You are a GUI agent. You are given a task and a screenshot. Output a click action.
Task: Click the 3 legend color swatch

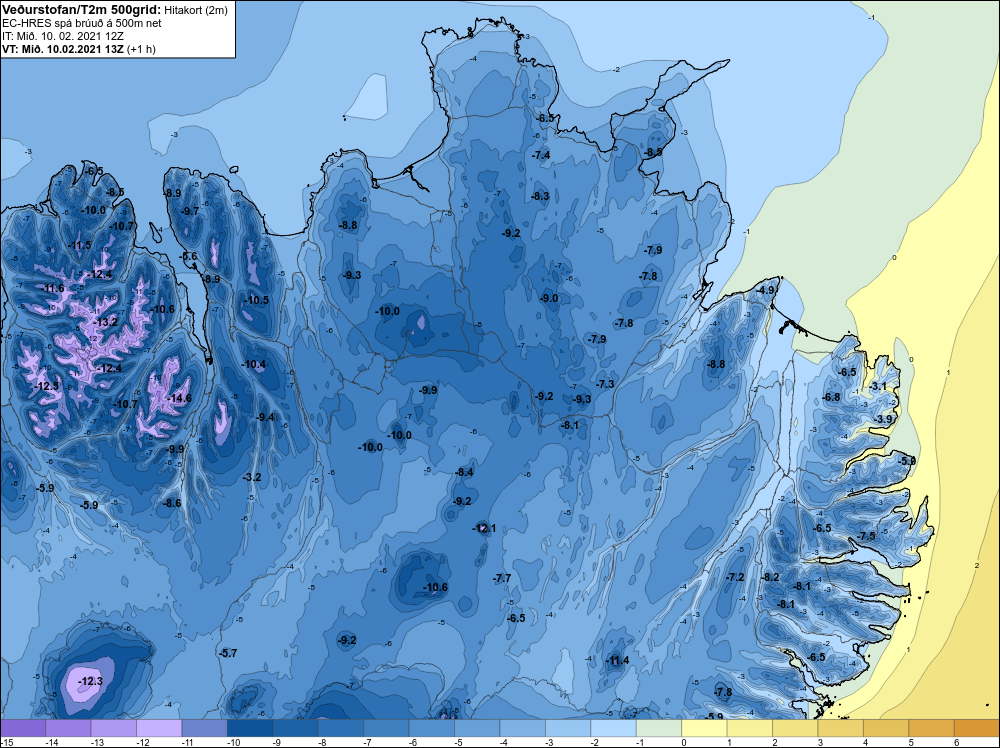pyautogui.click(x=841, y=728)
